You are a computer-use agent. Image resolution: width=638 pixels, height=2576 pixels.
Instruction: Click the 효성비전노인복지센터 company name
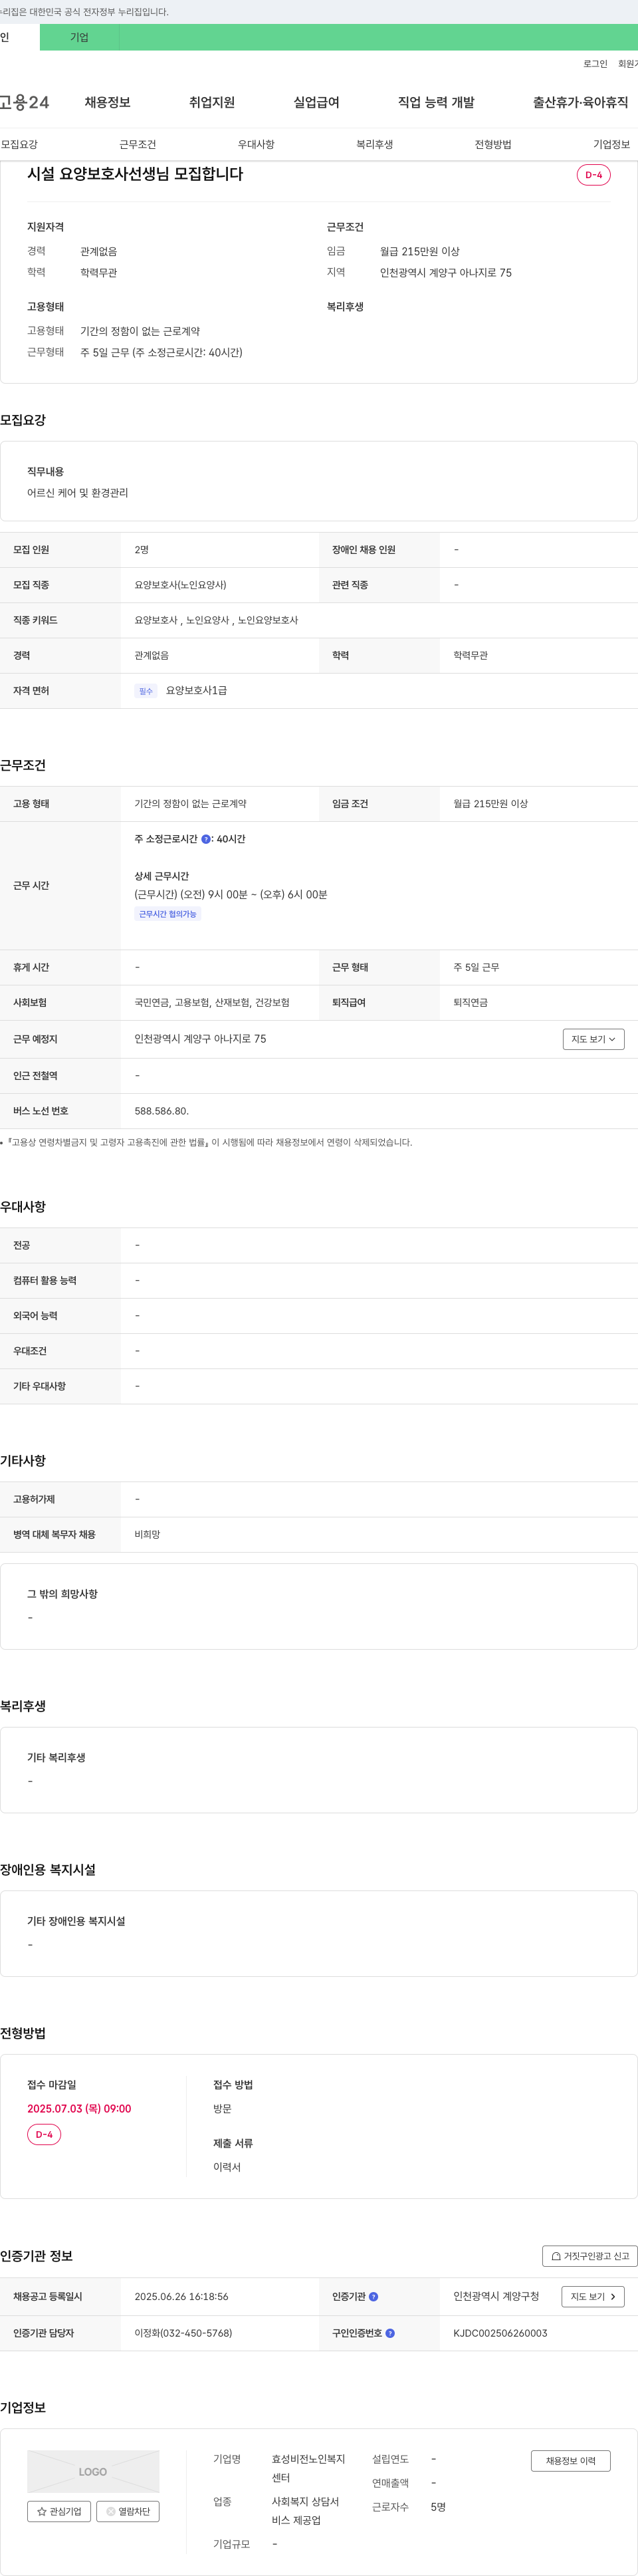[308, 2468]
